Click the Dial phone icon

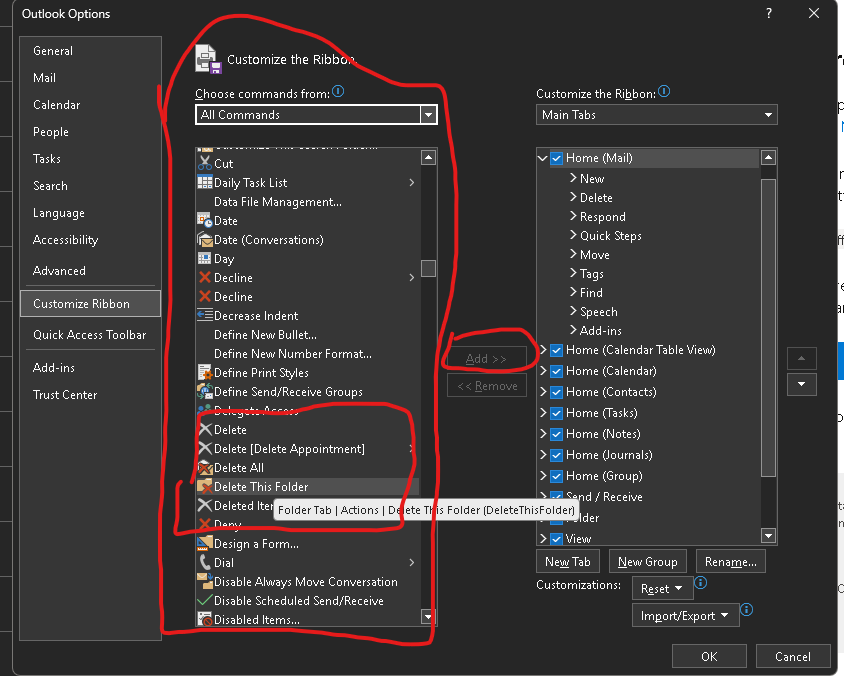point(205,562)
